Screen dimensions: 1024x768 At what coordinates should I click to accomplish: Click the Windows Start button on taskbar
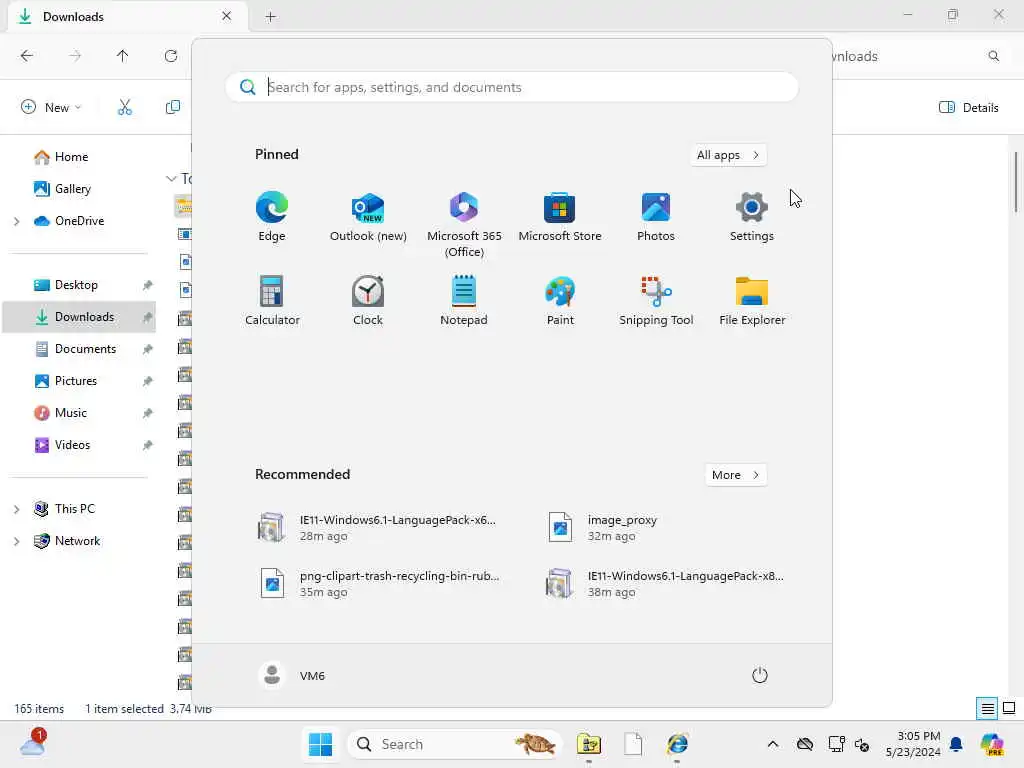pyautogui.click(x=321, y=744)
